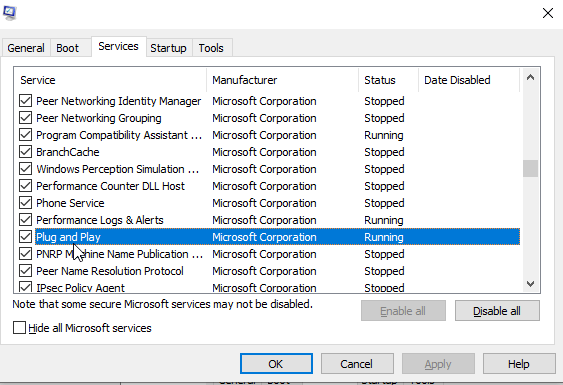Click the scroll down arrow
The width and height of the screenshot is (563, 385).
(530, 284)
